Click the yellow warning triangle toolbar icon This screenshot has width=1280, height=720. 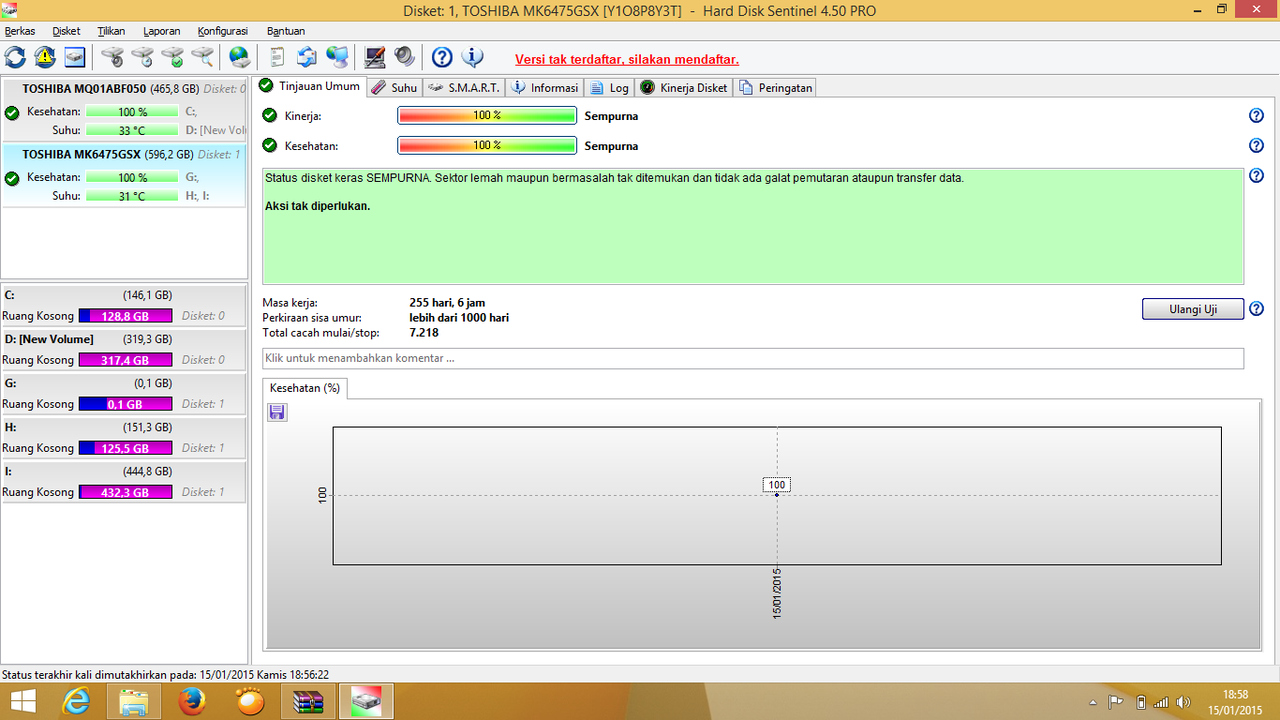(x=45, y=57)
